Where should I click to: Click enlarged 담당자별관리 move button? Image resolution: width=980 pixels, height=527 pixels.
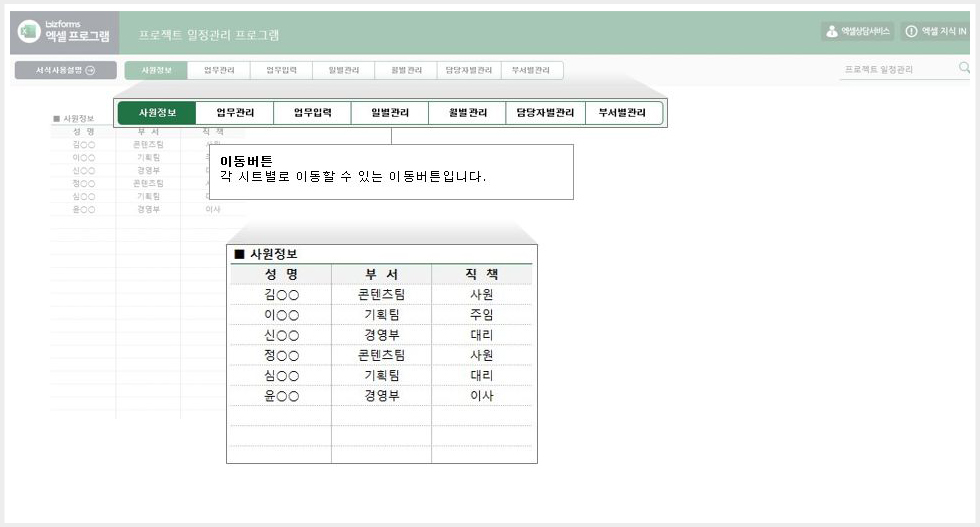tap(545, 113)
